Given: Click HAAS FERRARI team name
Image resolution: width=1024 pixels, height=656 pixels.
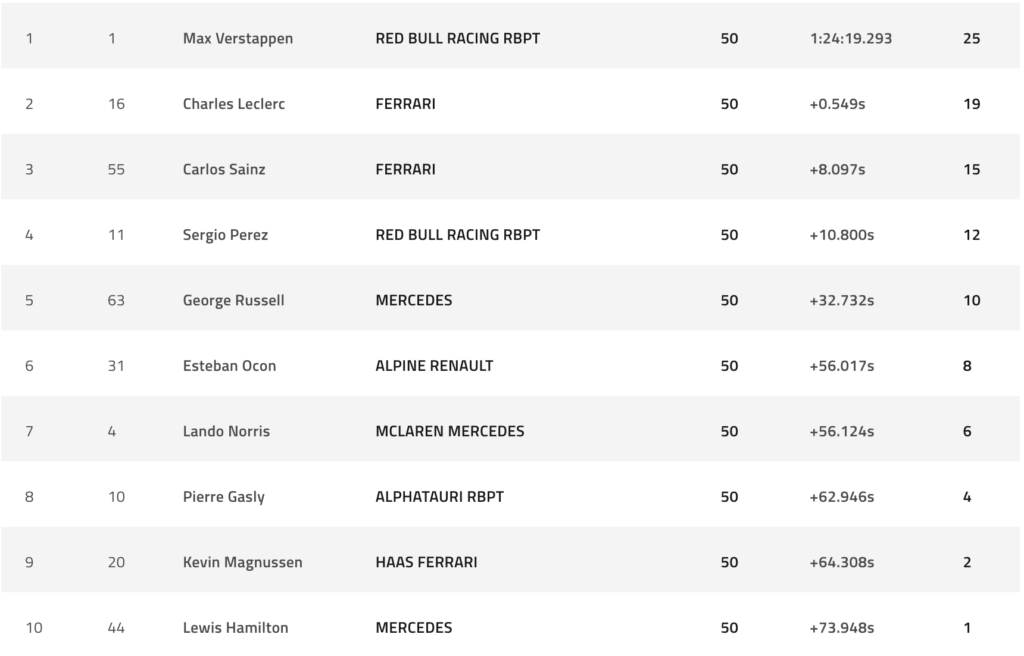Looking at the screenshot, I should (x=426, y=563).
